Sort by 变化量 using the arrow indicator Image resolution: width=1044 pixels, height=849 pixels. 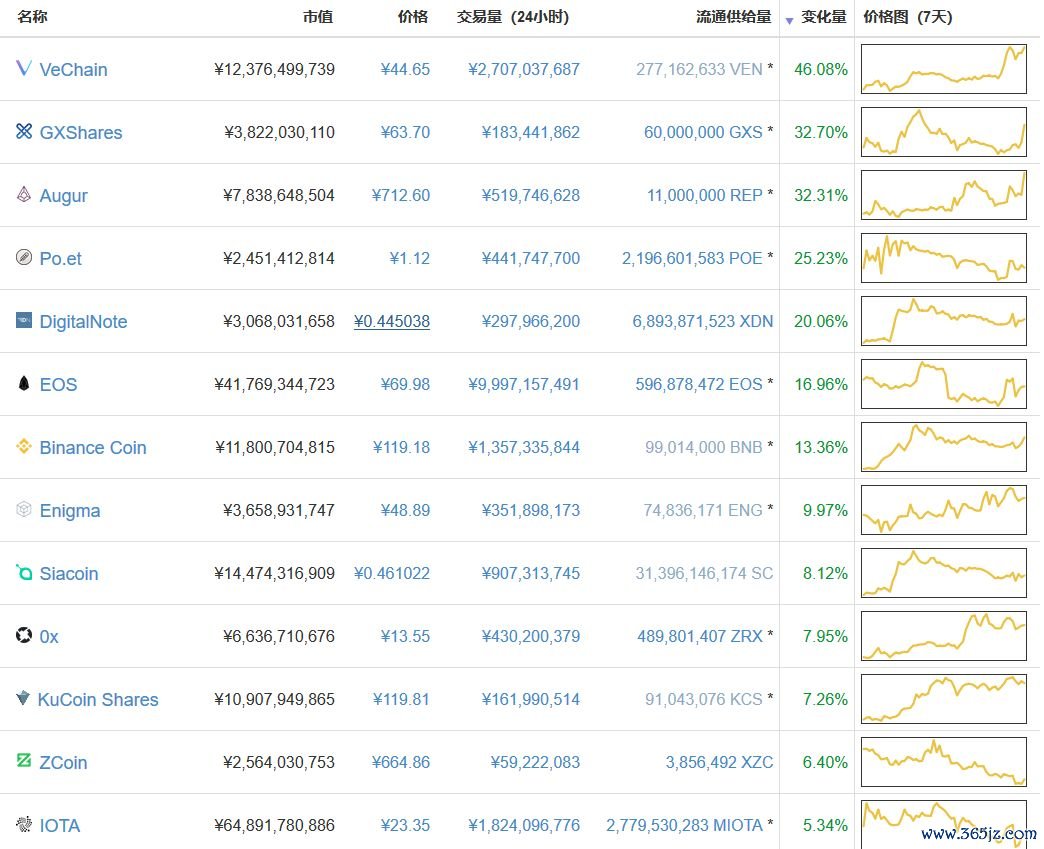pyautogui.click(x=789, y=21)
